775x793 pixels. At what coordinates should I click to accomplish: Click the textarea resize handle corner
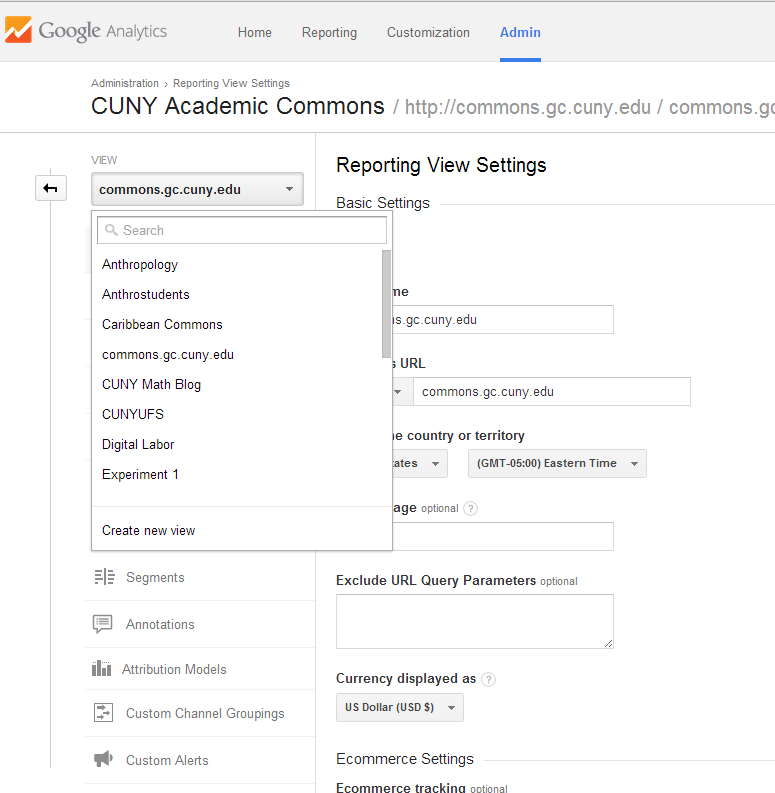609,643
